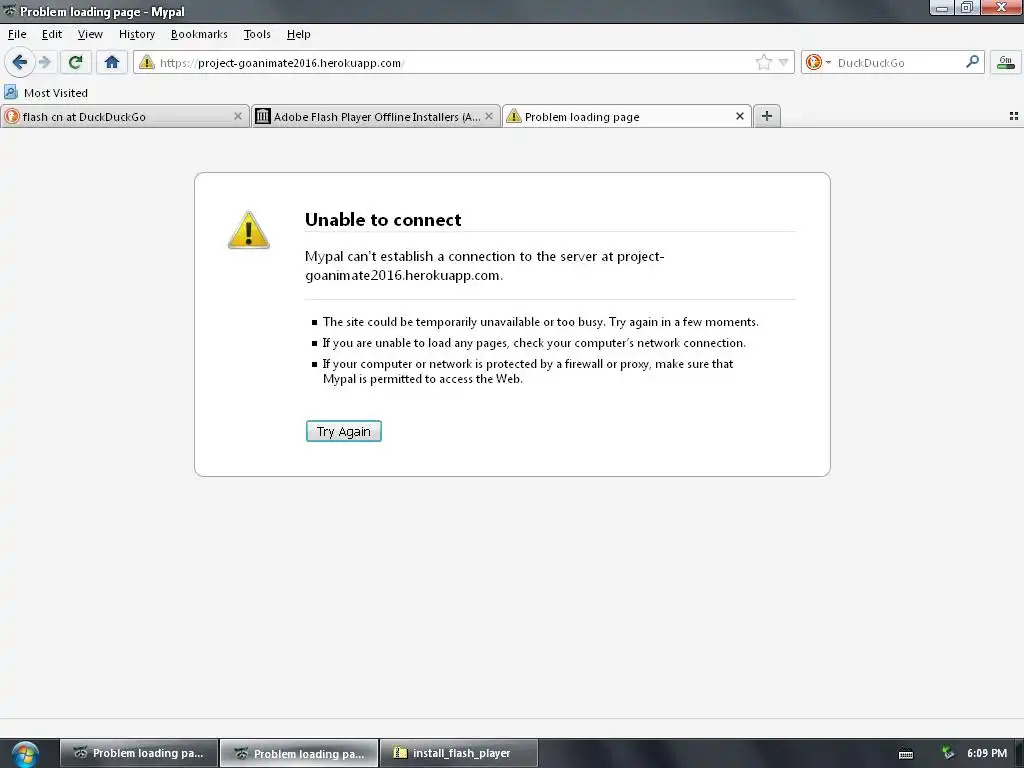Click the magnifier search icon
Image resolution: width=1024 pixels, height=768 pixels.
[x=972, y=62]
